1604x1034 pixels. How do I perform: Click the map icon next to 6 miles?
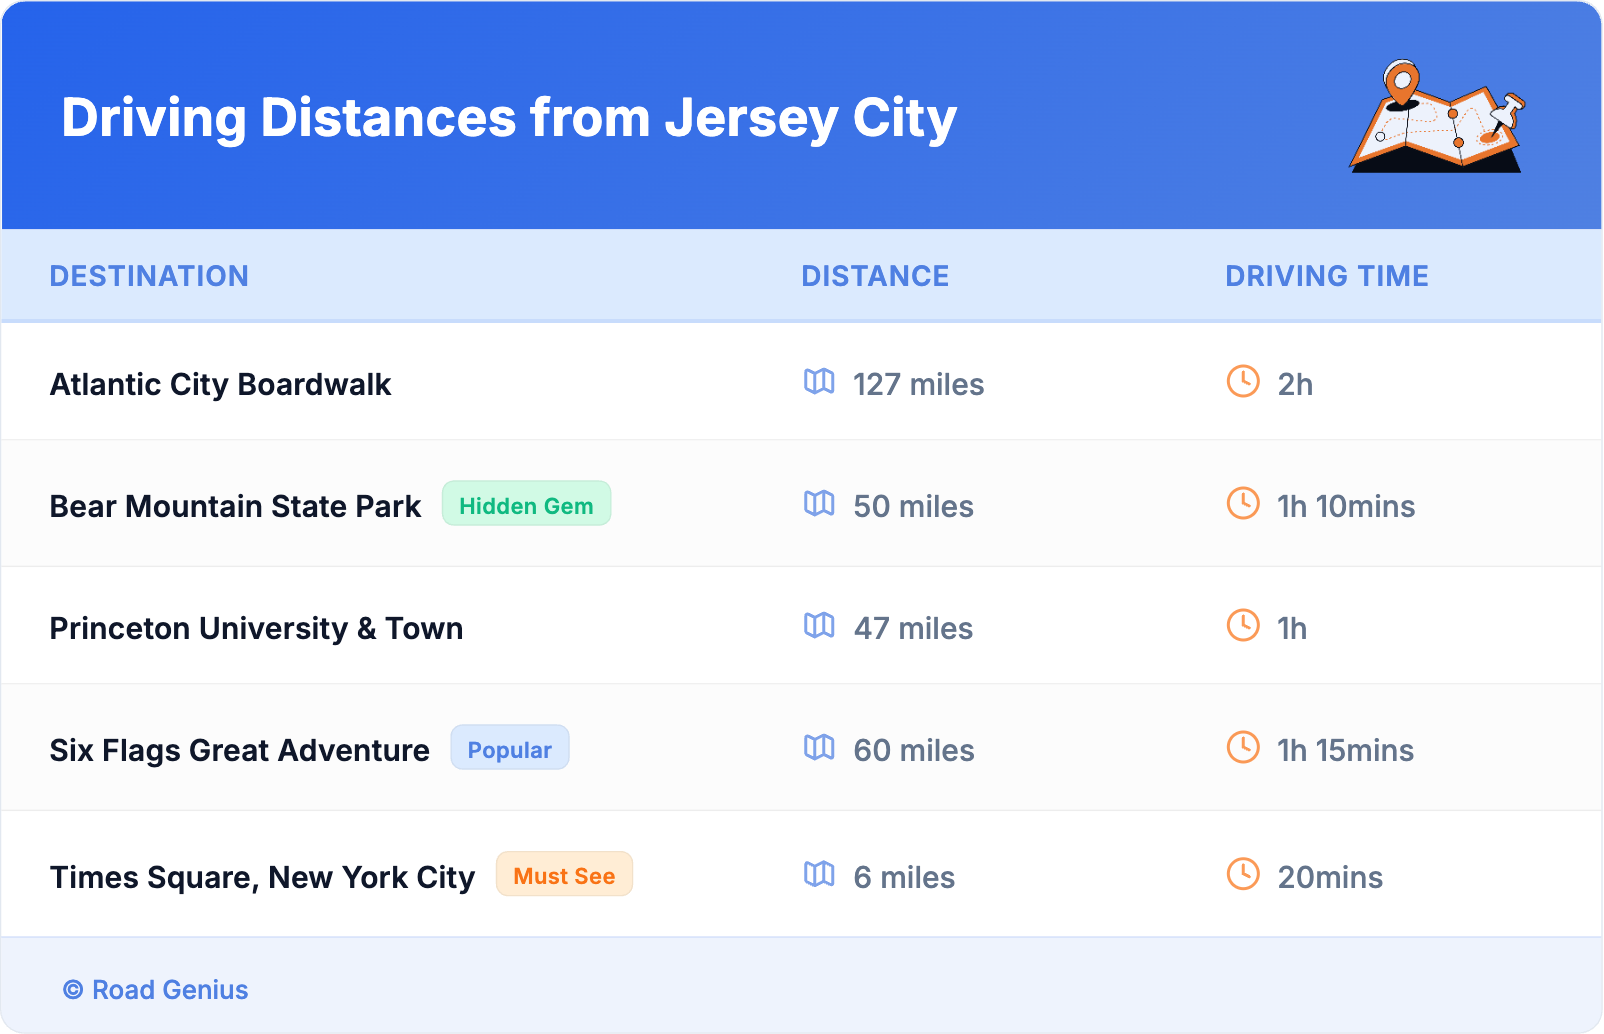(x=819, y=875)
